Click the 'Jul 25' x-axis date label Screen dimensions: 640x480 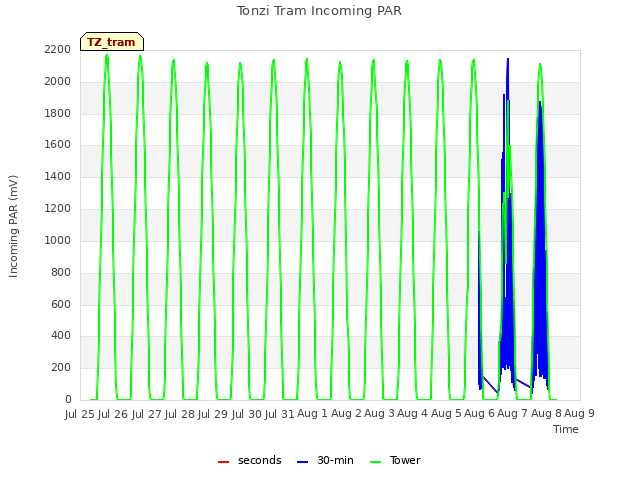pos(80,414)
